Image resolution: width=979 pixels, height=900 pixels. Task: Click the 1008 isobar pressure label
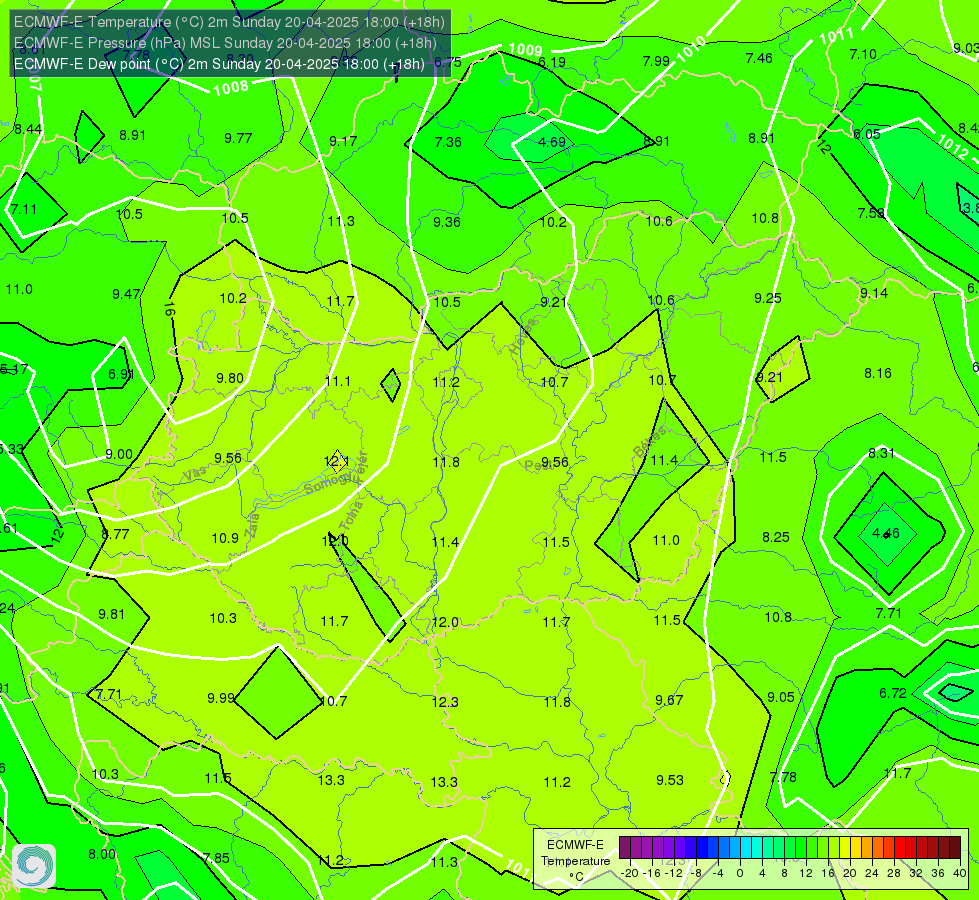click(231, 88)
